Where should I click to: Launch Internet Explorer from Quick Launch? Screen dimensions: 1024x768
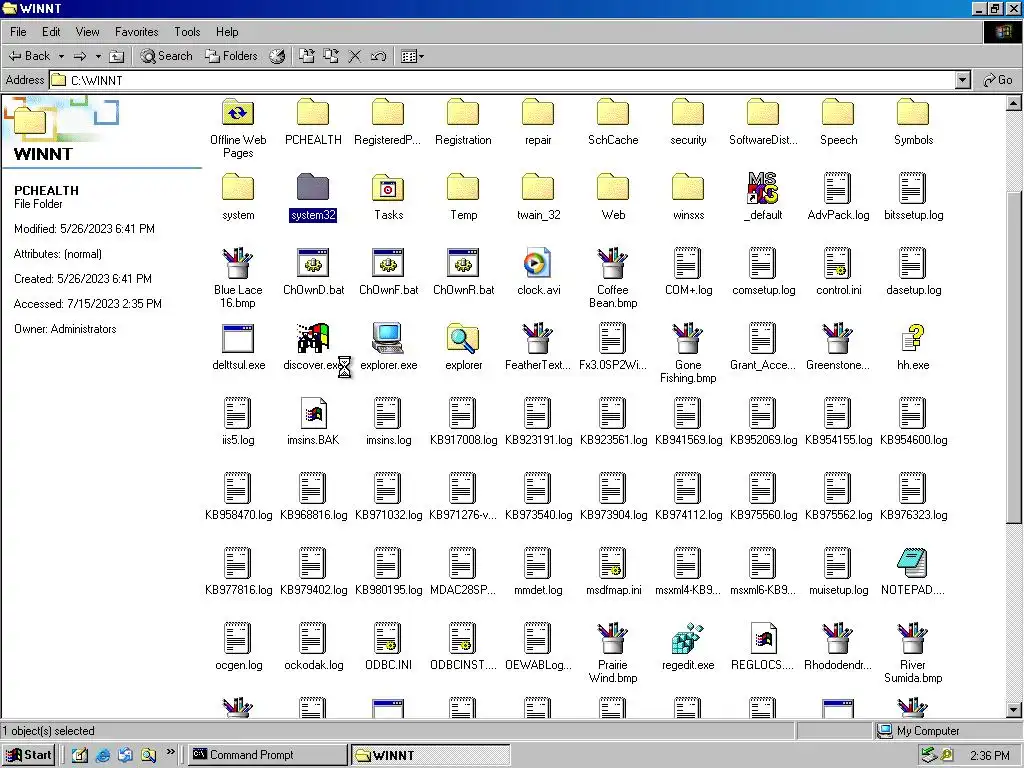103,755
